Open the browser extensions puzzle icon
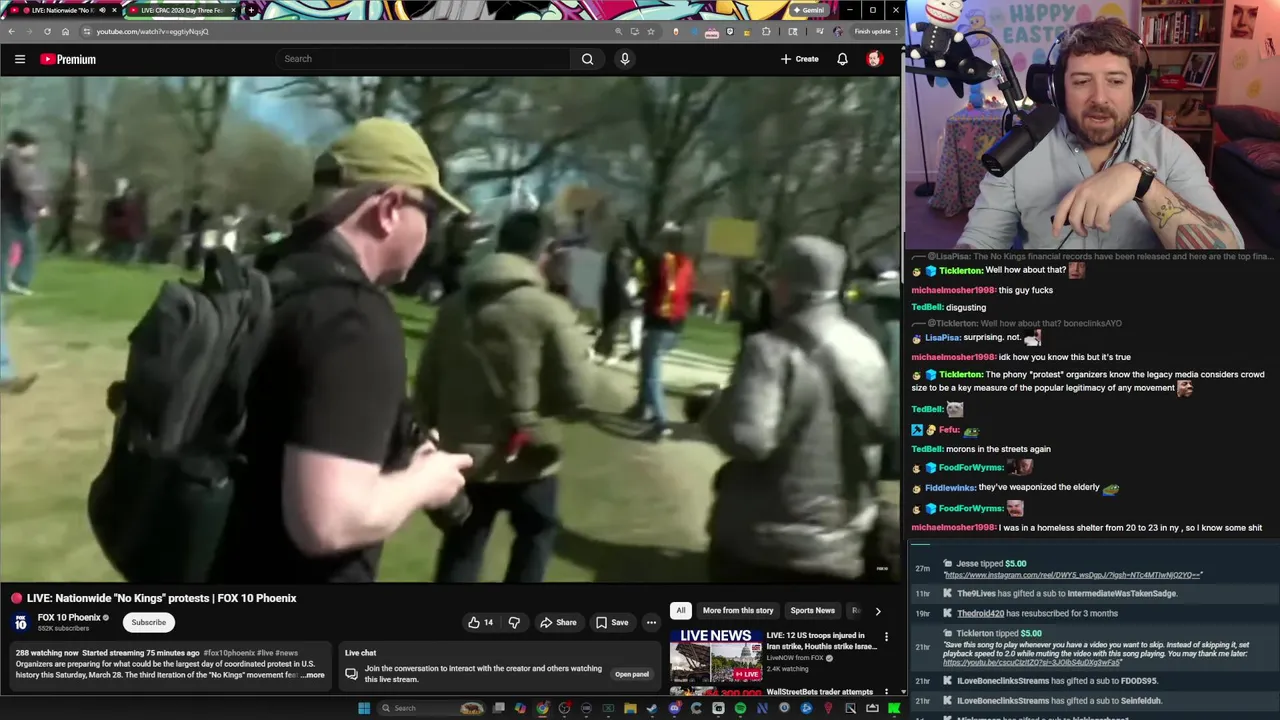The width and height of the screenshot is (1280, 720). click(766, 31)
